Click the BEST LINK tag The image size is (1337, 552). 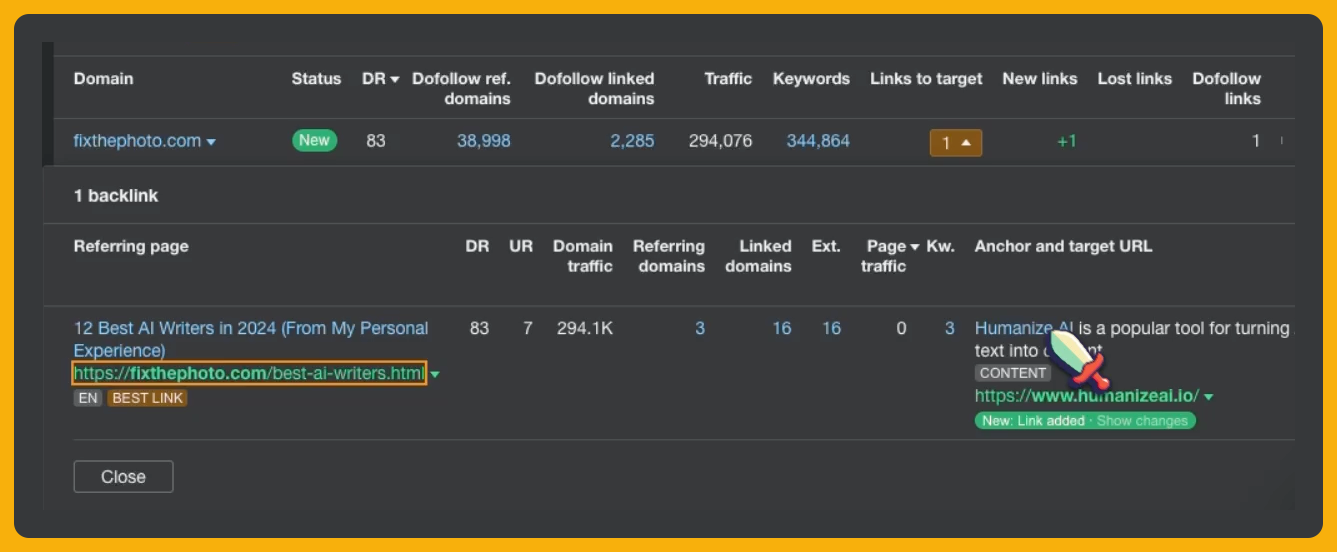tap(148, 398)
